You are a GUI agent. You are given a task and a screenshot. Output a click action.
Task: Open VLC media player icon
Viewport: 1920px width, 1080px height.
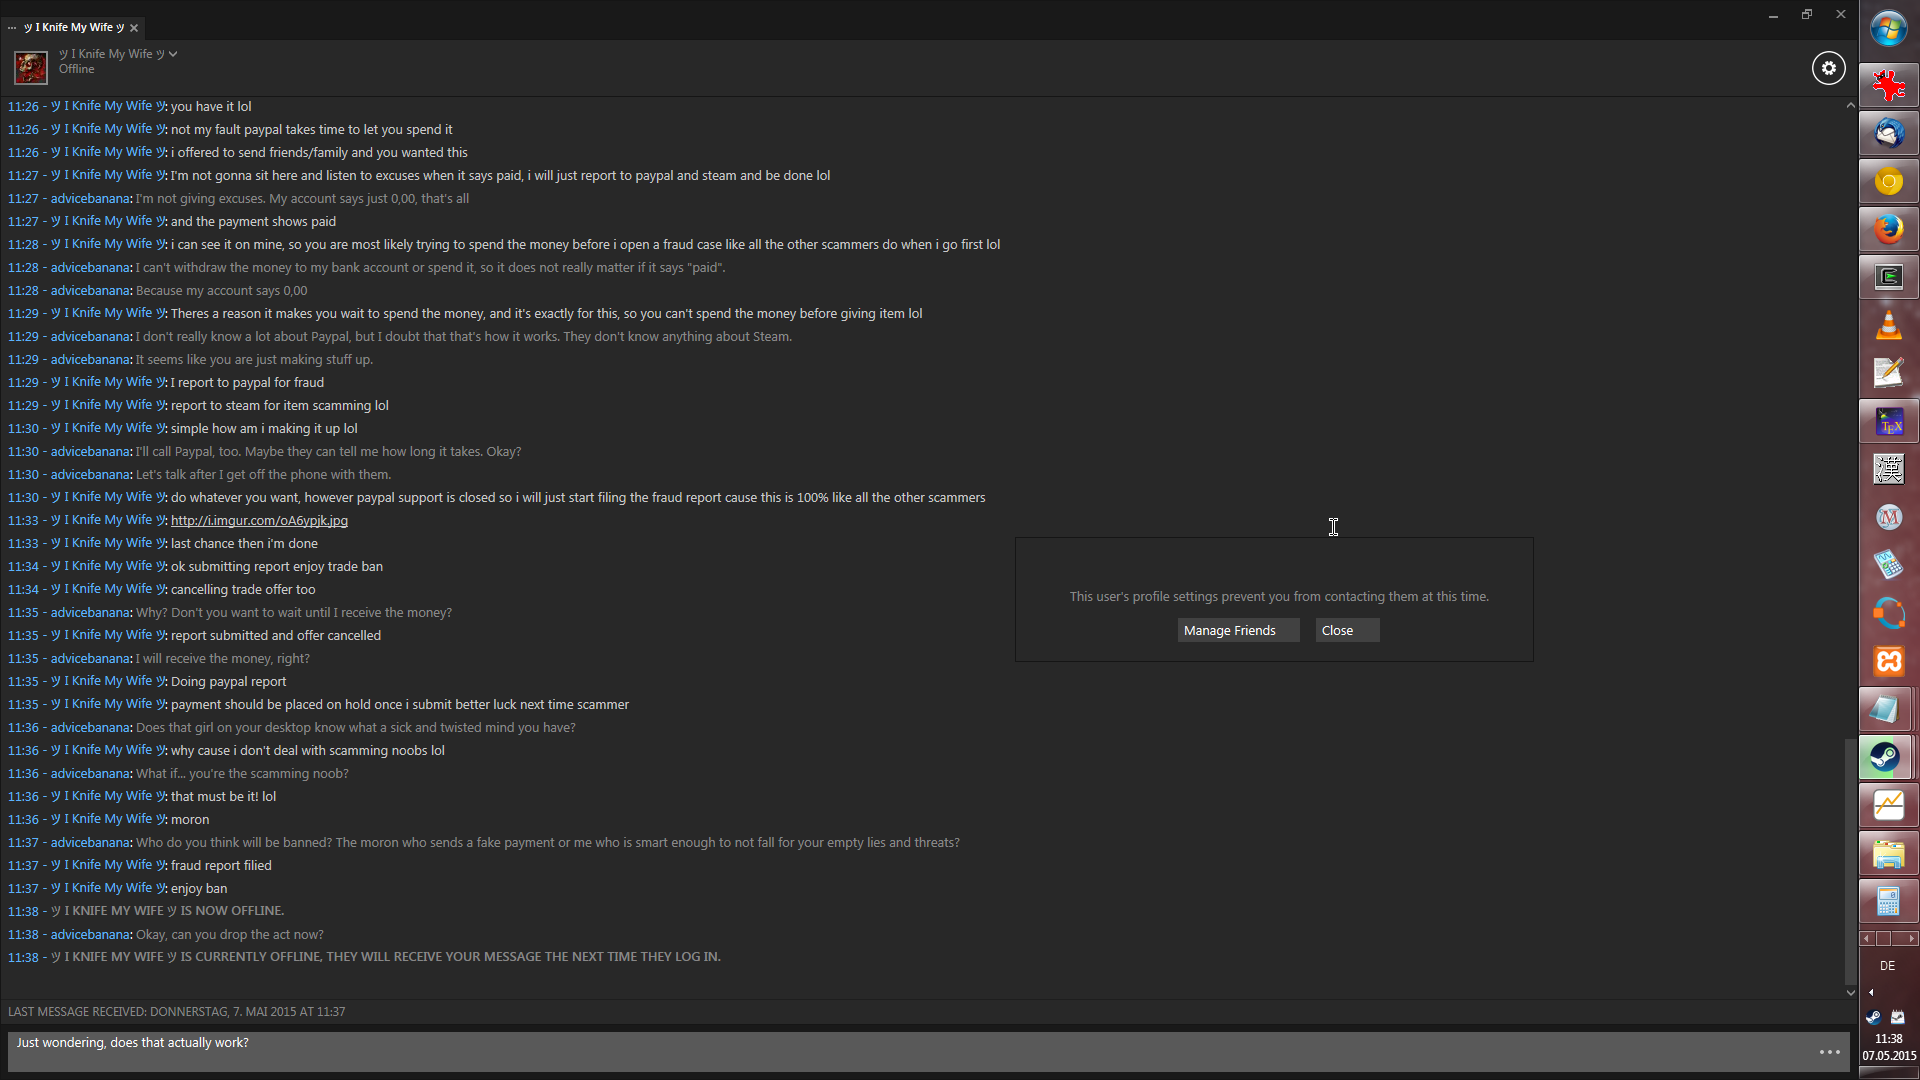tap(1888, 325)
